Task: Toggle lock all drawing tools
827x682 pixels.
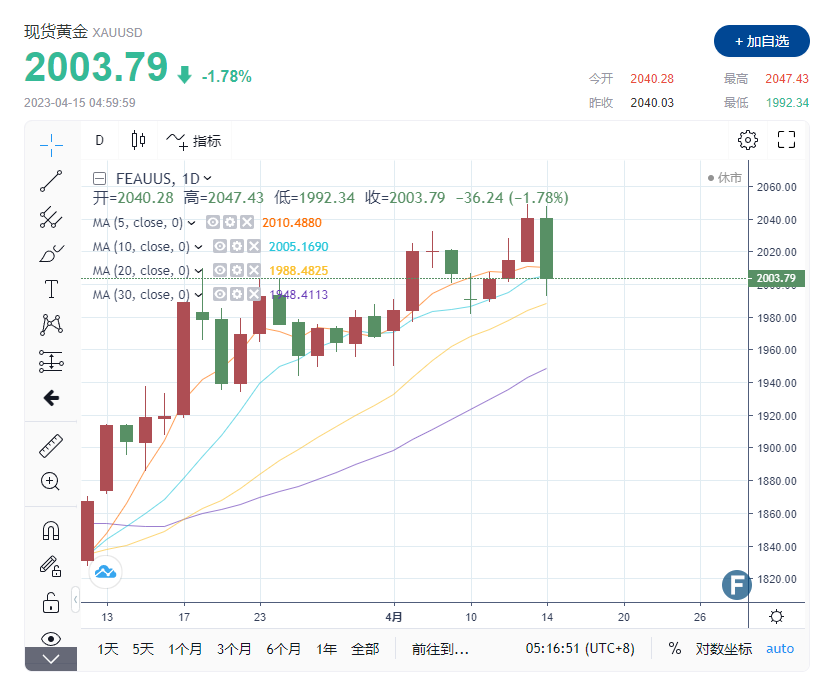Action: pos(51,602)
